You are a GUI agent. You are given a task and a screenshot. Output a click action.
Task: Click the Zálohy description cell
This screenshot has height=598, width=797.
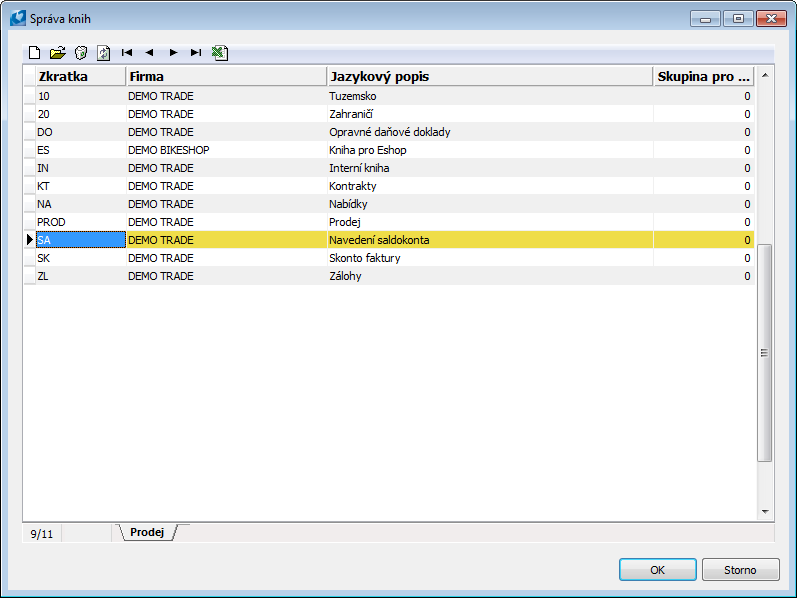(490, 276)
